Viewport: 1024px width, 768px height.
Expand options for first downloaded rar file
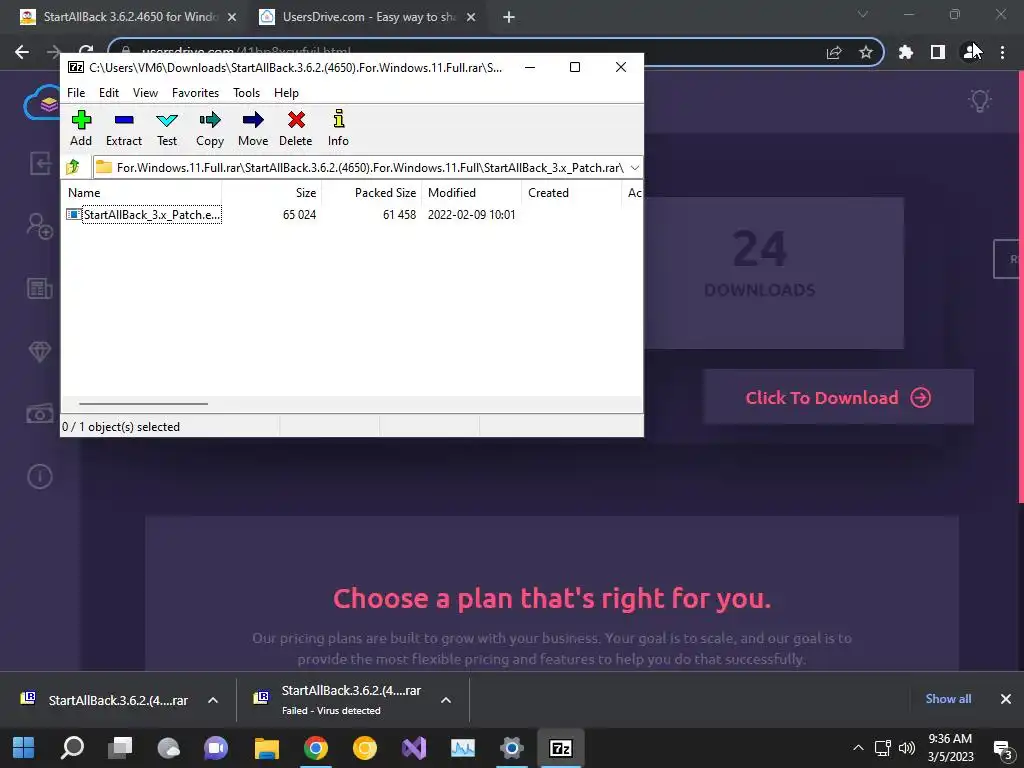coord(213,700)
